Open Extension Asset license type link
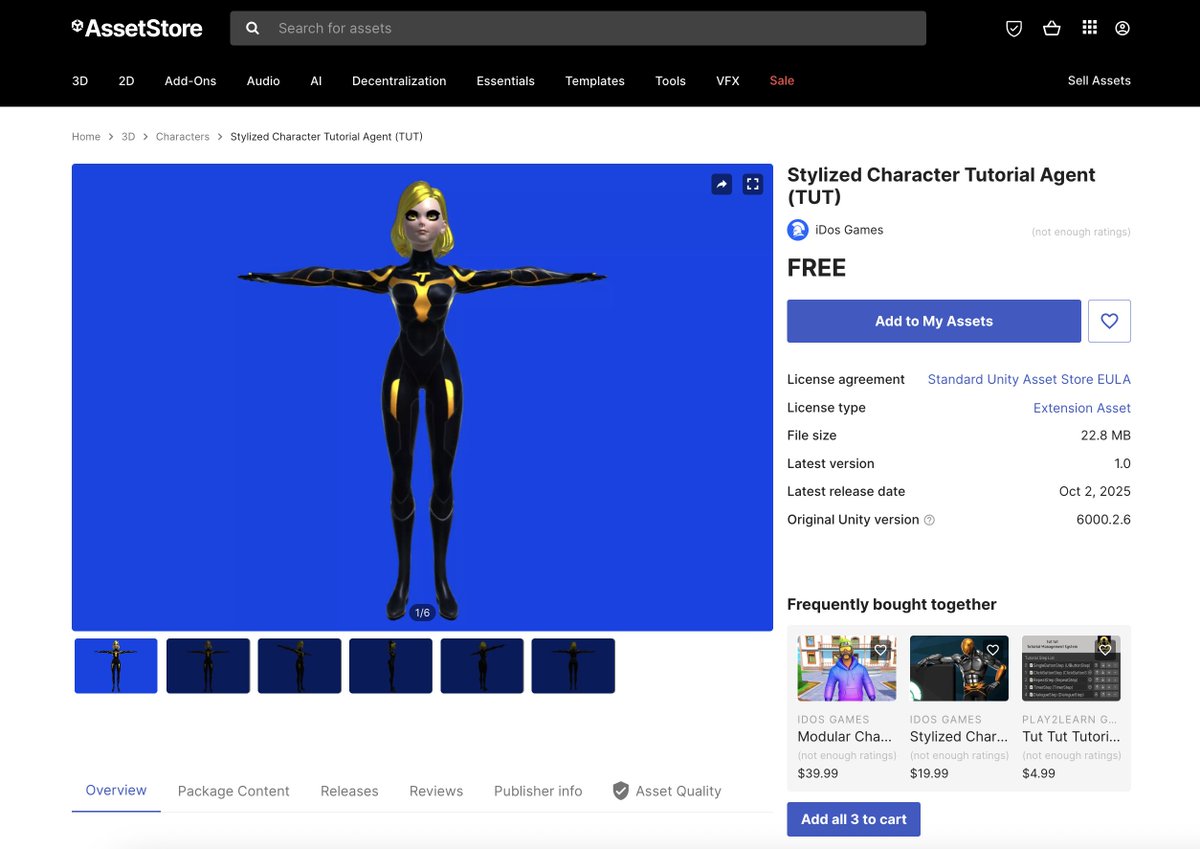 (x=1082, y=408)
